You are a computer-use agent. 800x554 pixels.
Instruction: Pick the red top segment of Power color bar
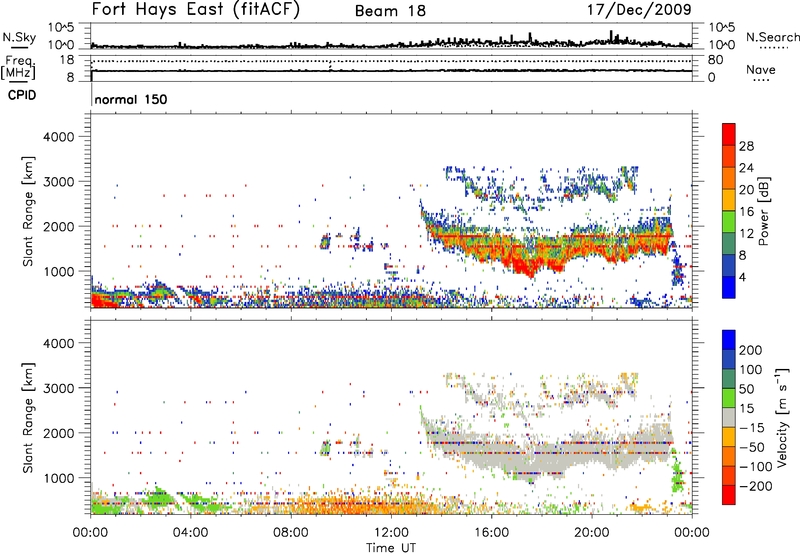click(x=729, y=134)
